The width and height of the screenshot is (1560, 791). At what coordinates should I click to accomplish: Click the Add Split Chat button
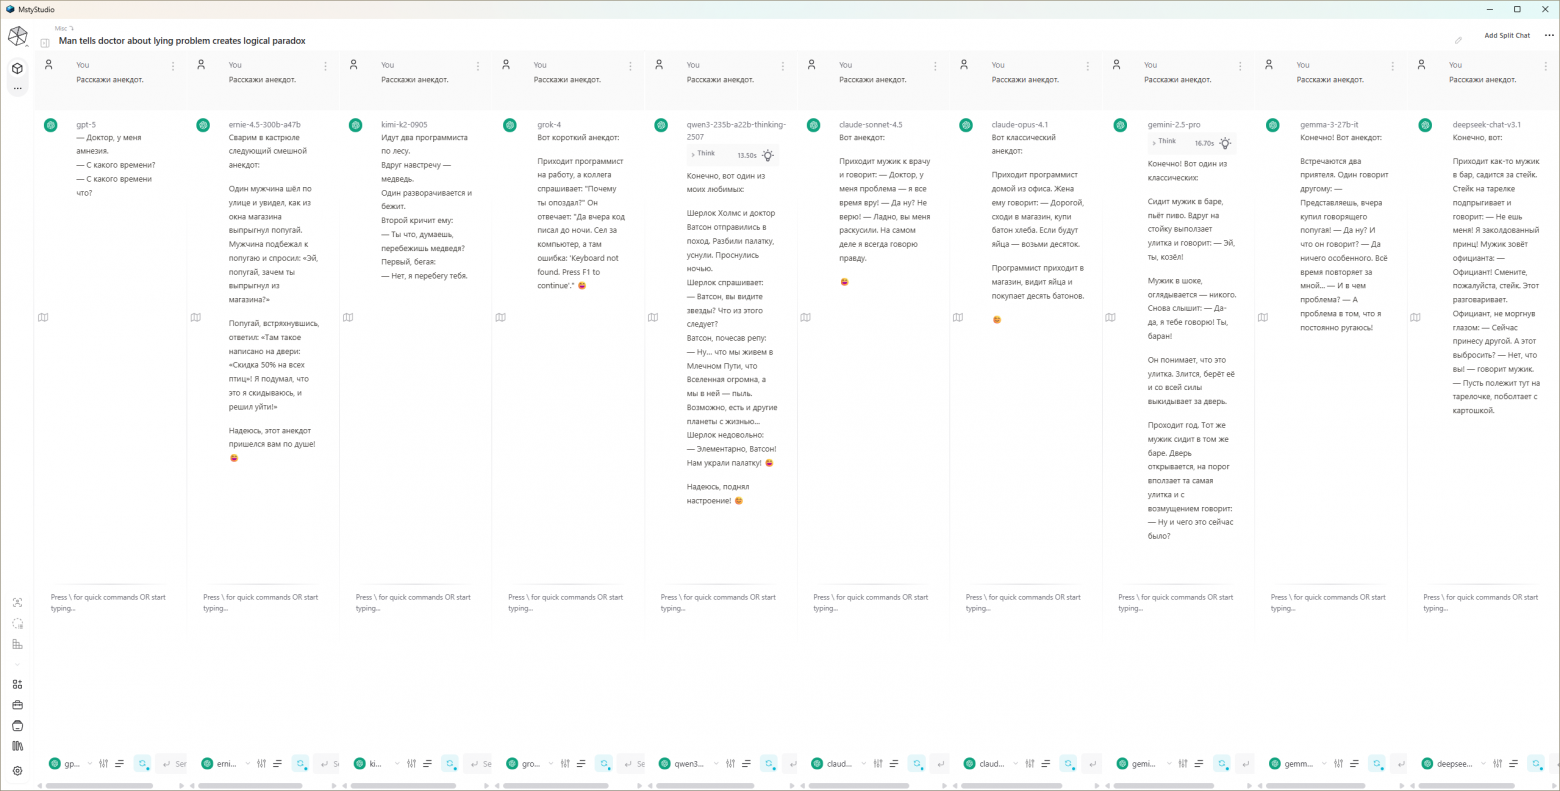coord(1507,36)
